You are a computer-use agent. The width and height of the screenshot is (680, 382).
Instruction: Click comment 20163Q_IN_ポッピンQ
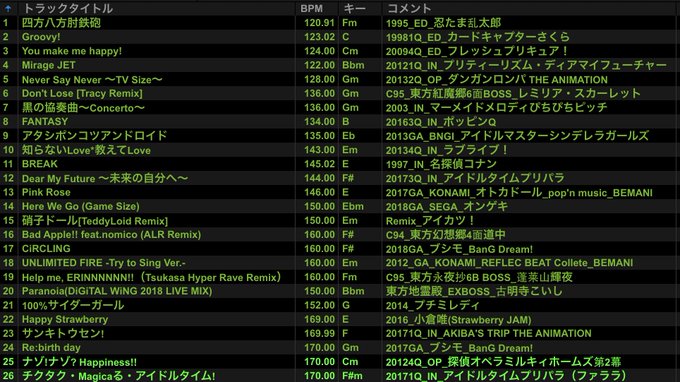[x=441, y=122]
